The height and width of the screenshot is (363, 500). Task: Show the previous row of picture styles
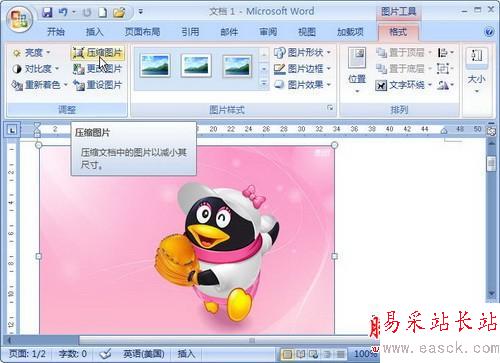[x=264, y=54]
